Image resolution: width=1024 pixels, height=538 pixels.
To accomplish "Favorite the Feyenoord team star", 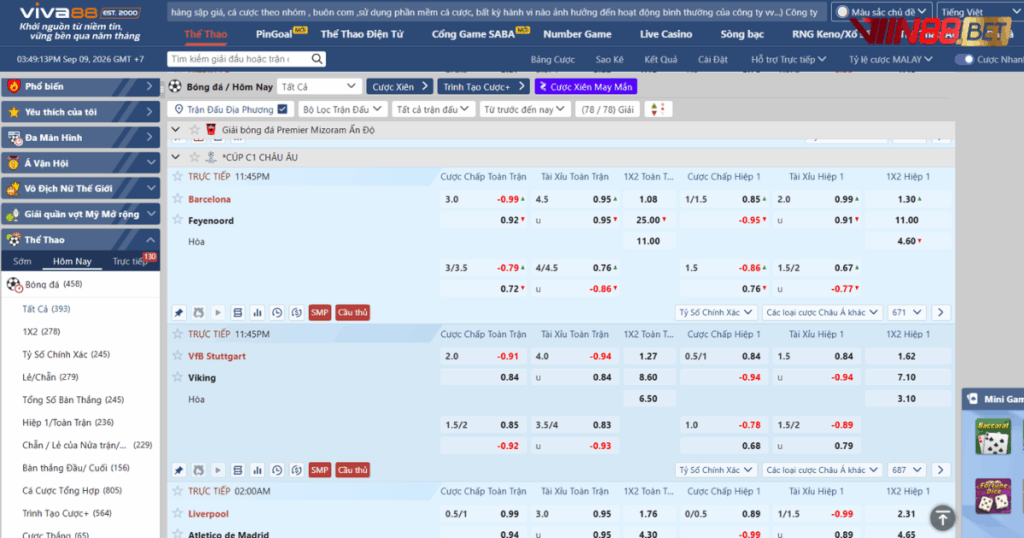I will [178, 220].
